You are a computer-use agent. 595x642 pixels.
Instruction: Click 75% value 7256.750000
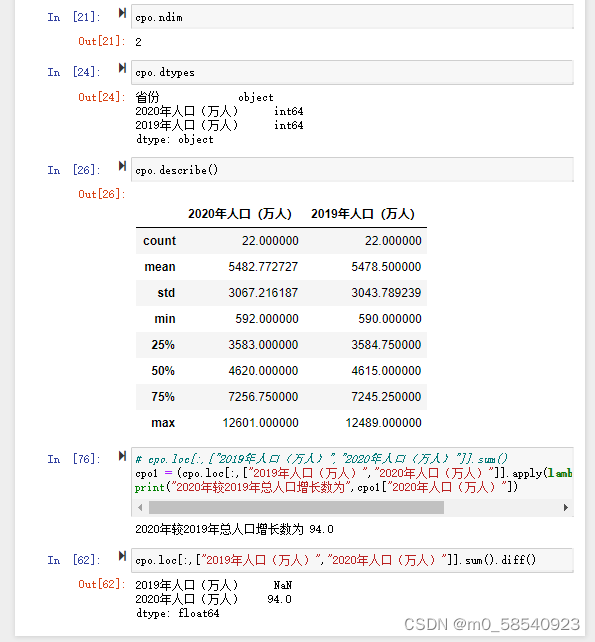tap(263, 397)
